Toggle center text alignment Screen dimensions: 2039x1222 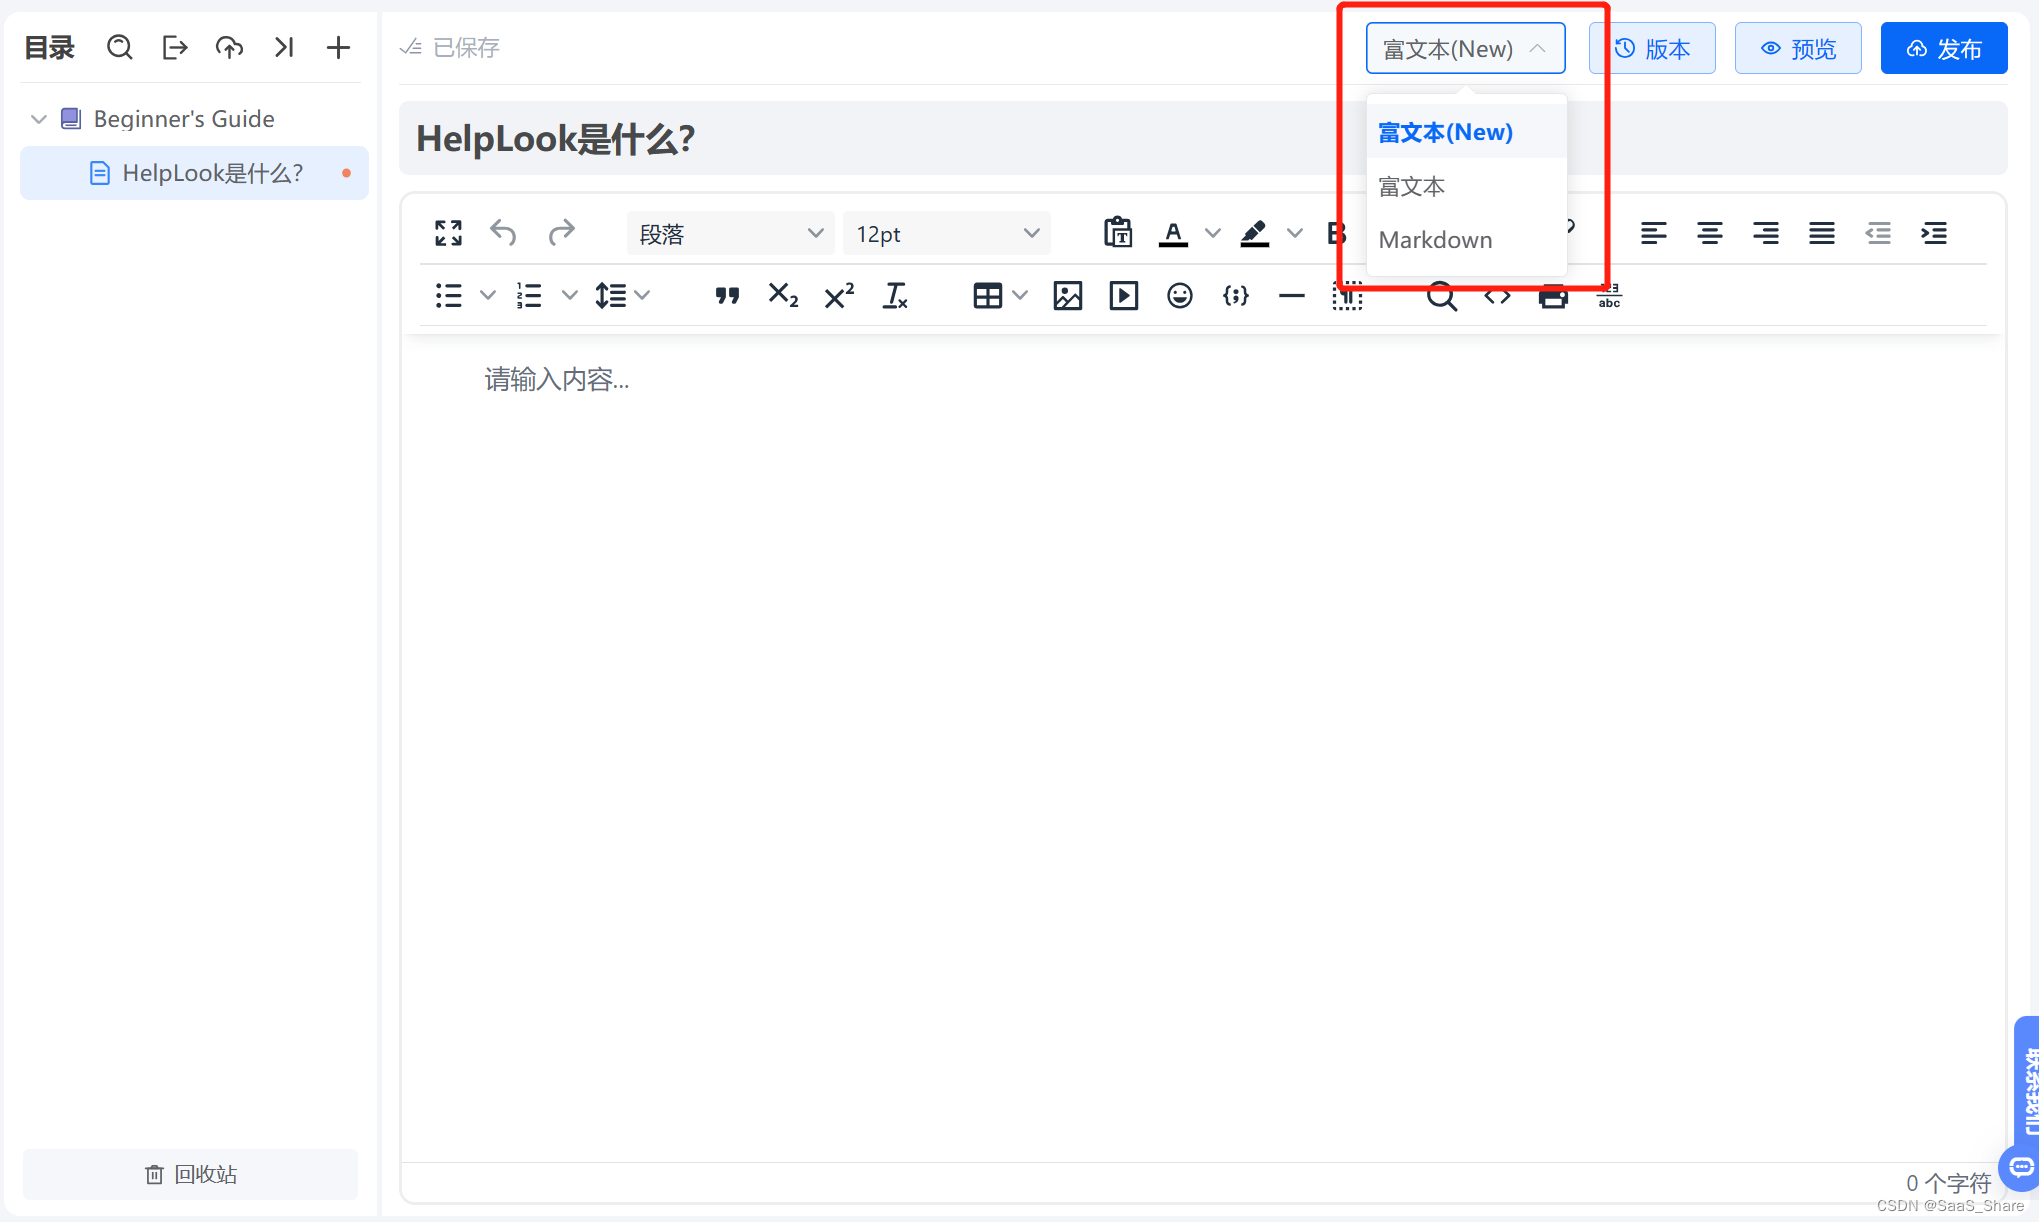click(x=1709, y=233)
